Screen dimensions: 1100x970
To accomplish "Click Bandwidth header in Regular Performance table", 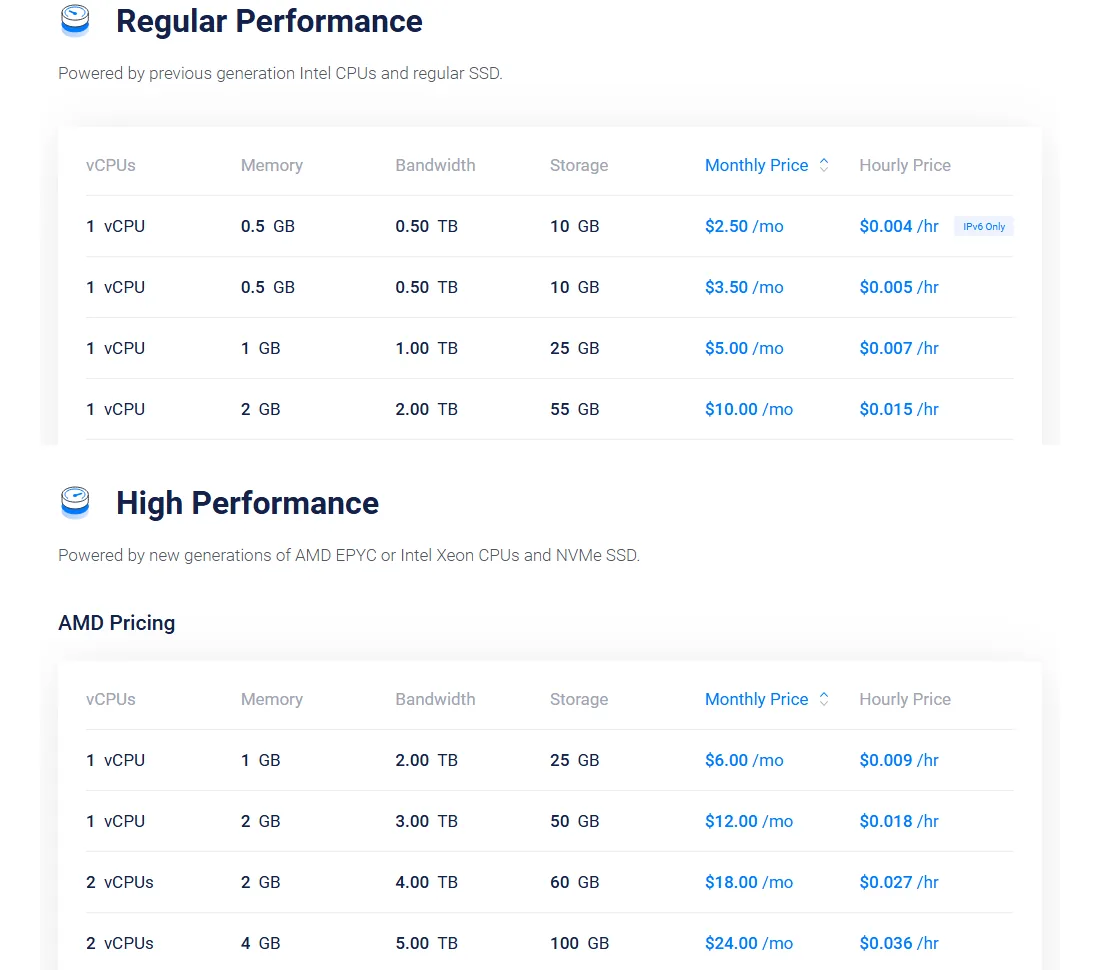I will point(435,165).
